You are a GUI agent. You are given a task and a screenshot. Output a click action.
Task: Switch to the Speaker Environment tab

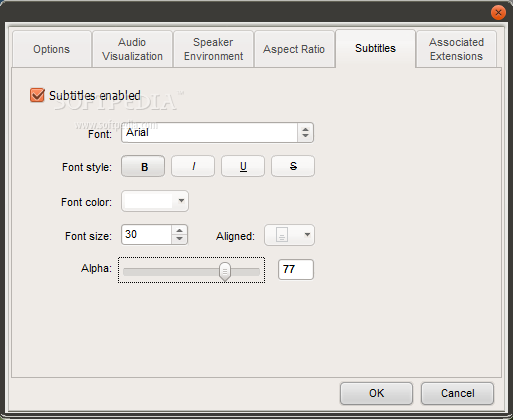pos(213,49)
